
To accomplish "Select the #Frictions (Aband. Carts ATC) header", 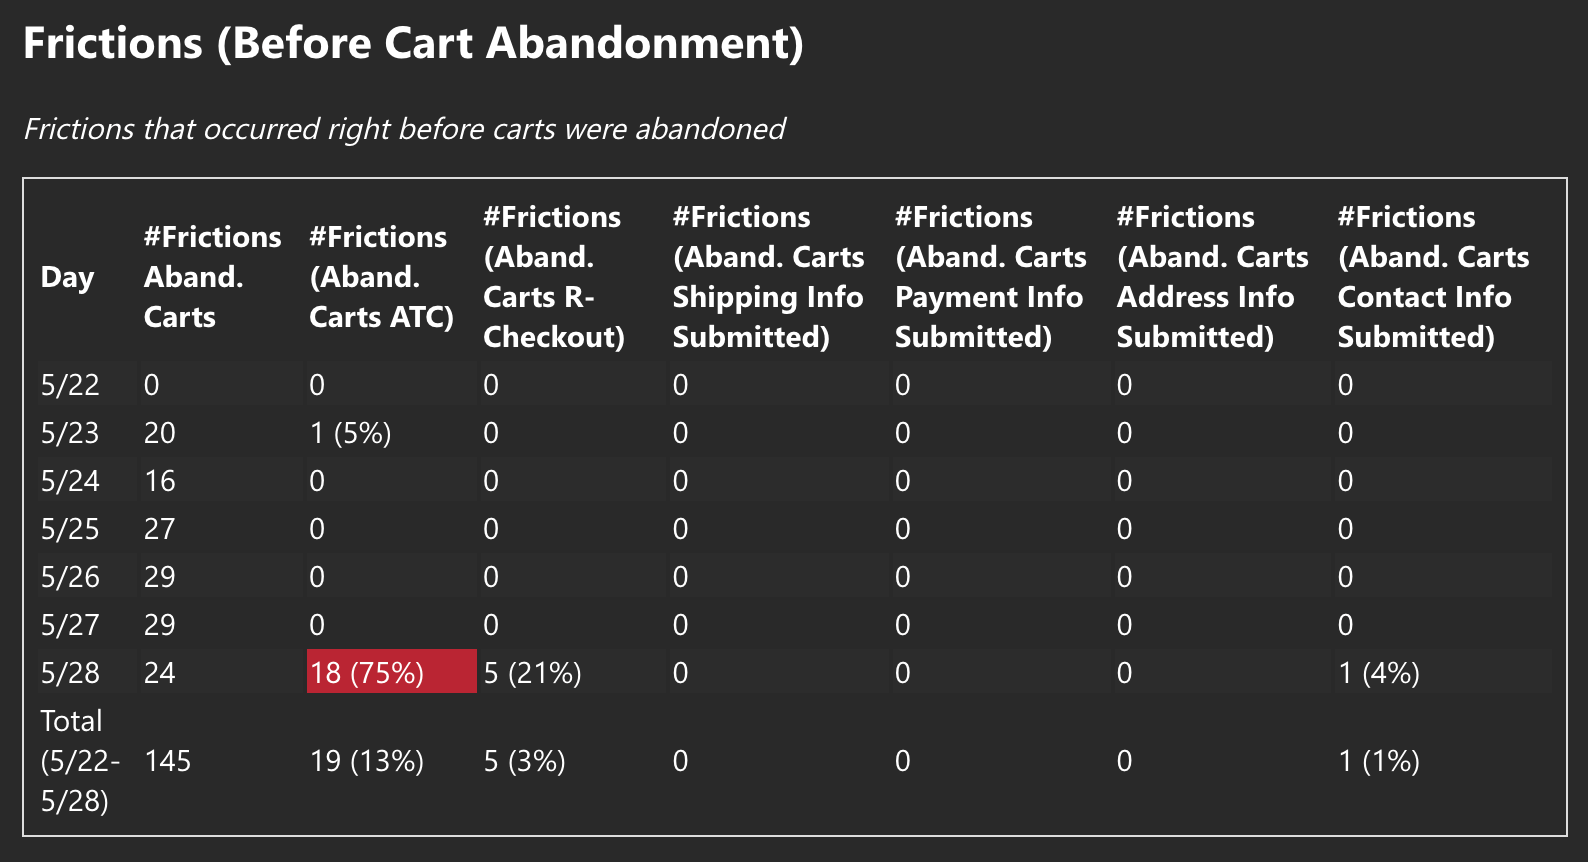I will 381,277.
